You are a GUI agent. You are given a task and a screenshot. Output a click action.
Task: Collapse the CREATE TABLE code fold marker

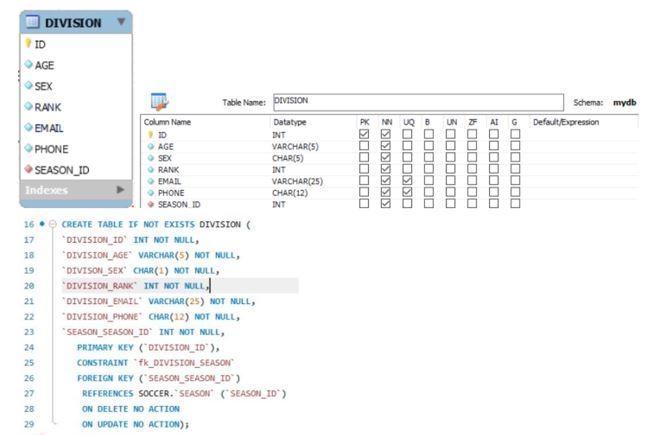52,224
